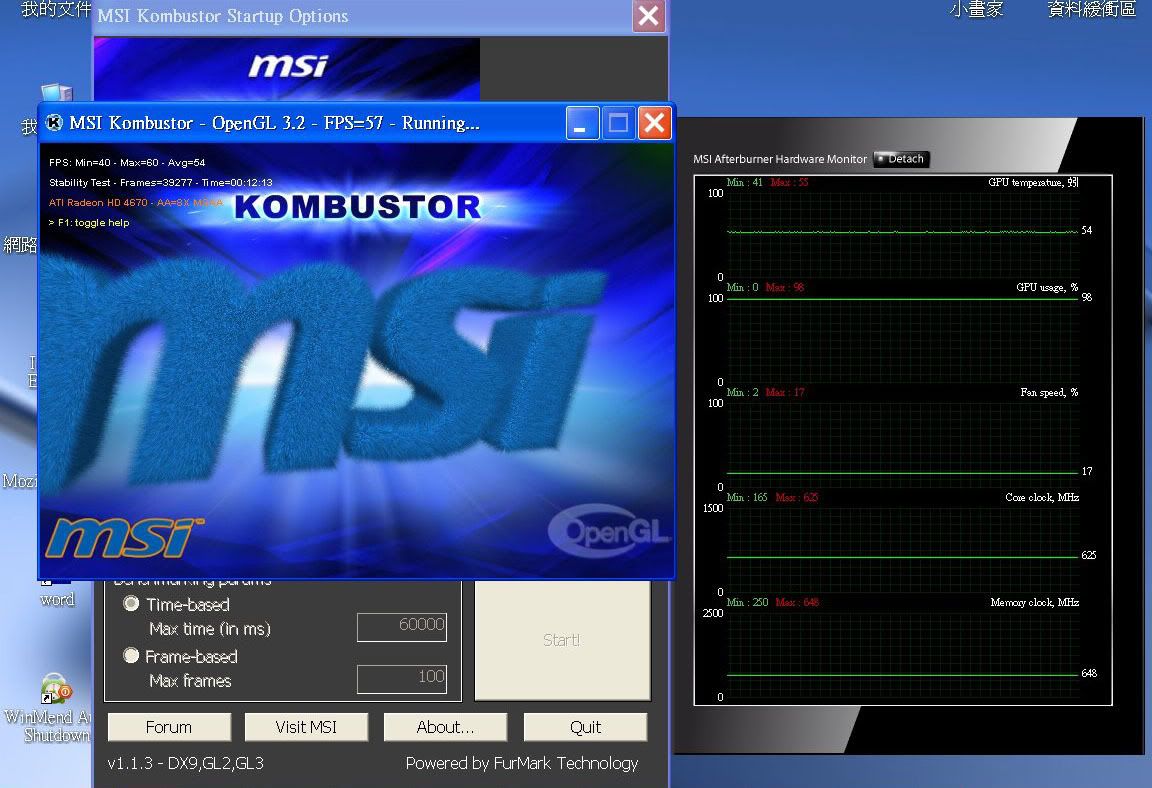Click the 'MSI Afterburner Hardware Monitor' title

[x=780, y=159]
